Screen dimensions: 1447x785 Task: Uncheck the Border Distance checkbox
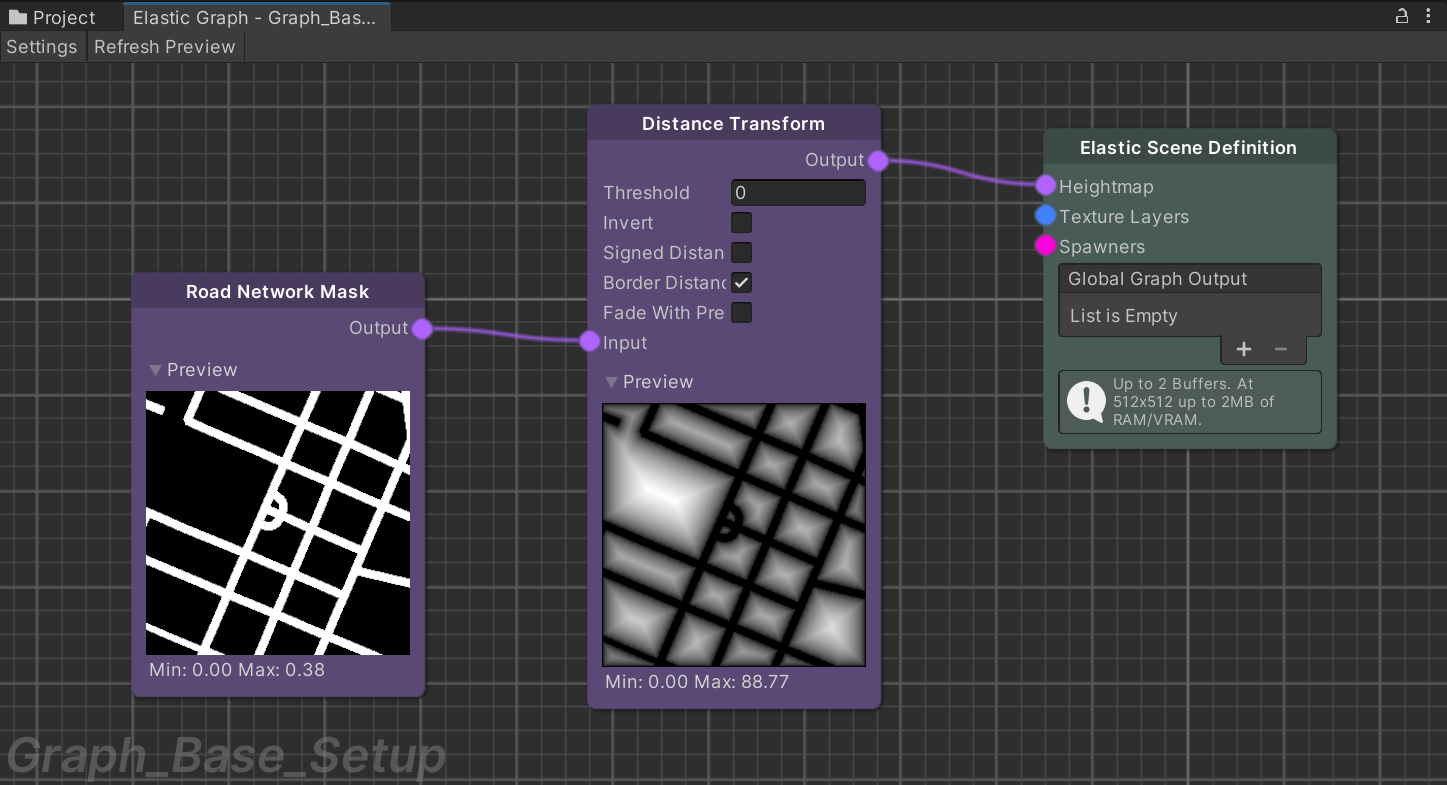pyautogui.click(x=741, y=283)
